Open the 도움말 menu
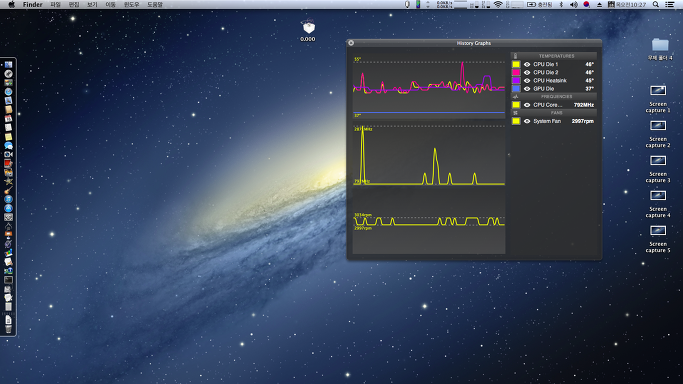The width and height of the screenshot is (683, 384). pos(155,4)
